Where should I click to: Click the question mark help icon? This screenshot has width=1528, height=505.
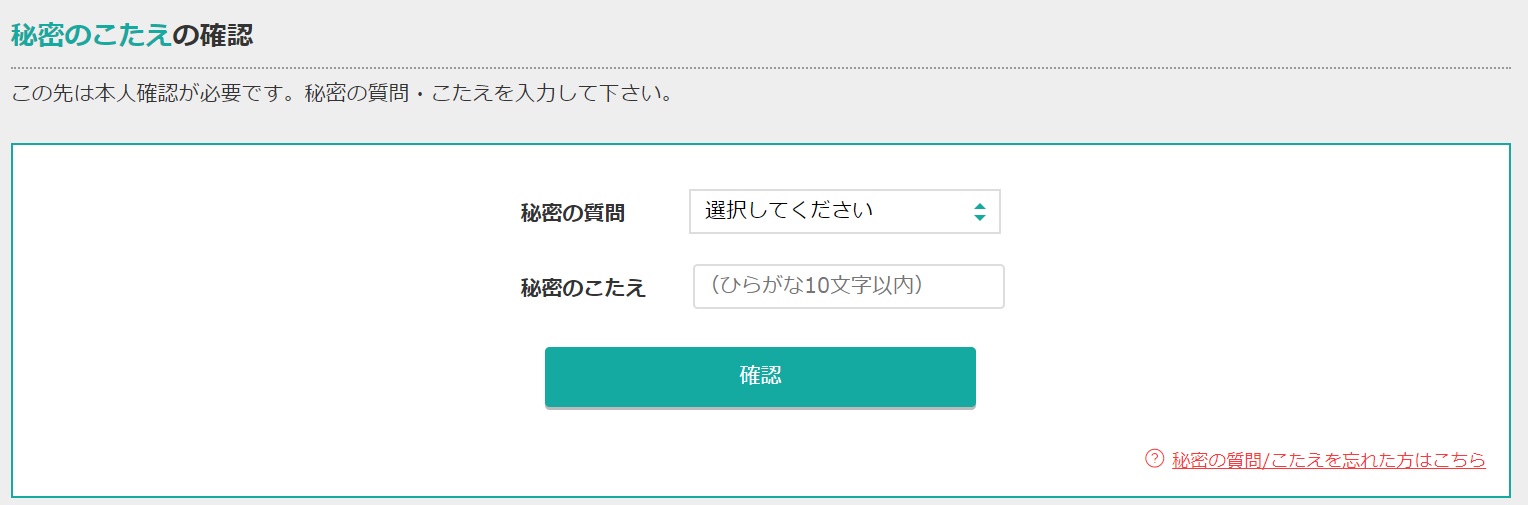tap(1154, 459)
